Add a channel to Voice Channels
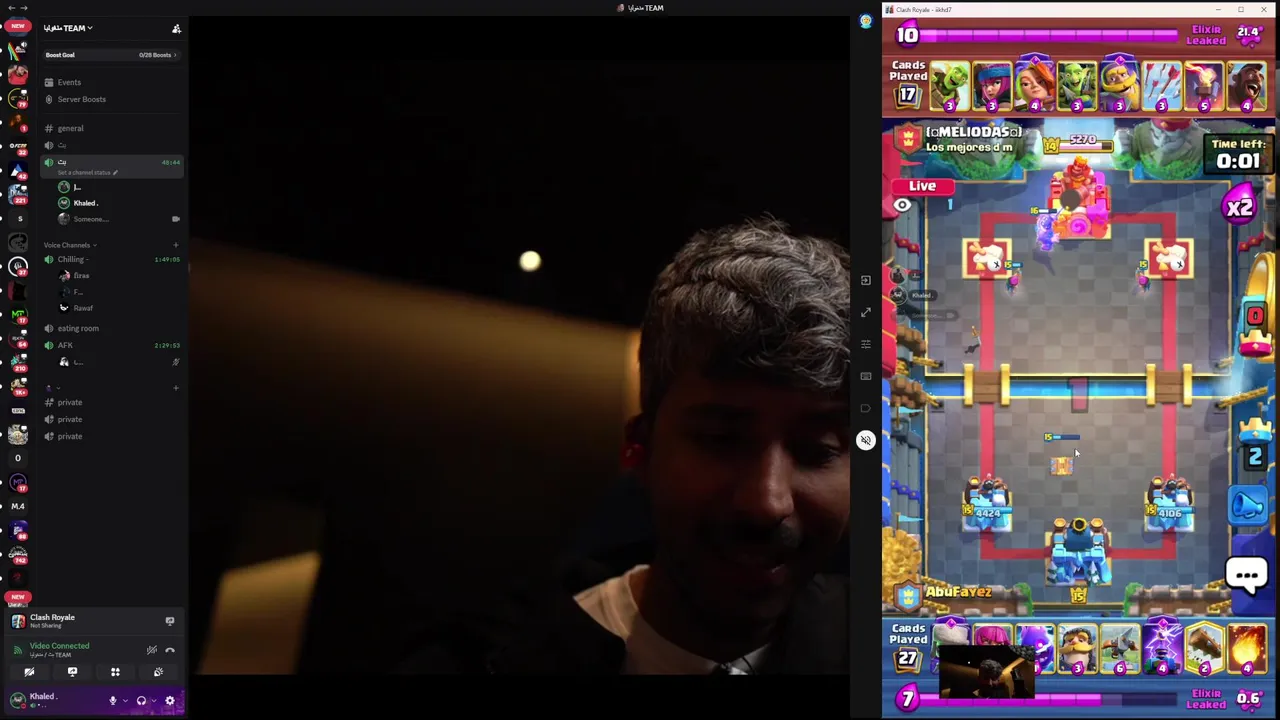Viewport: 1280px width, 720px height. tap(175, 245)
